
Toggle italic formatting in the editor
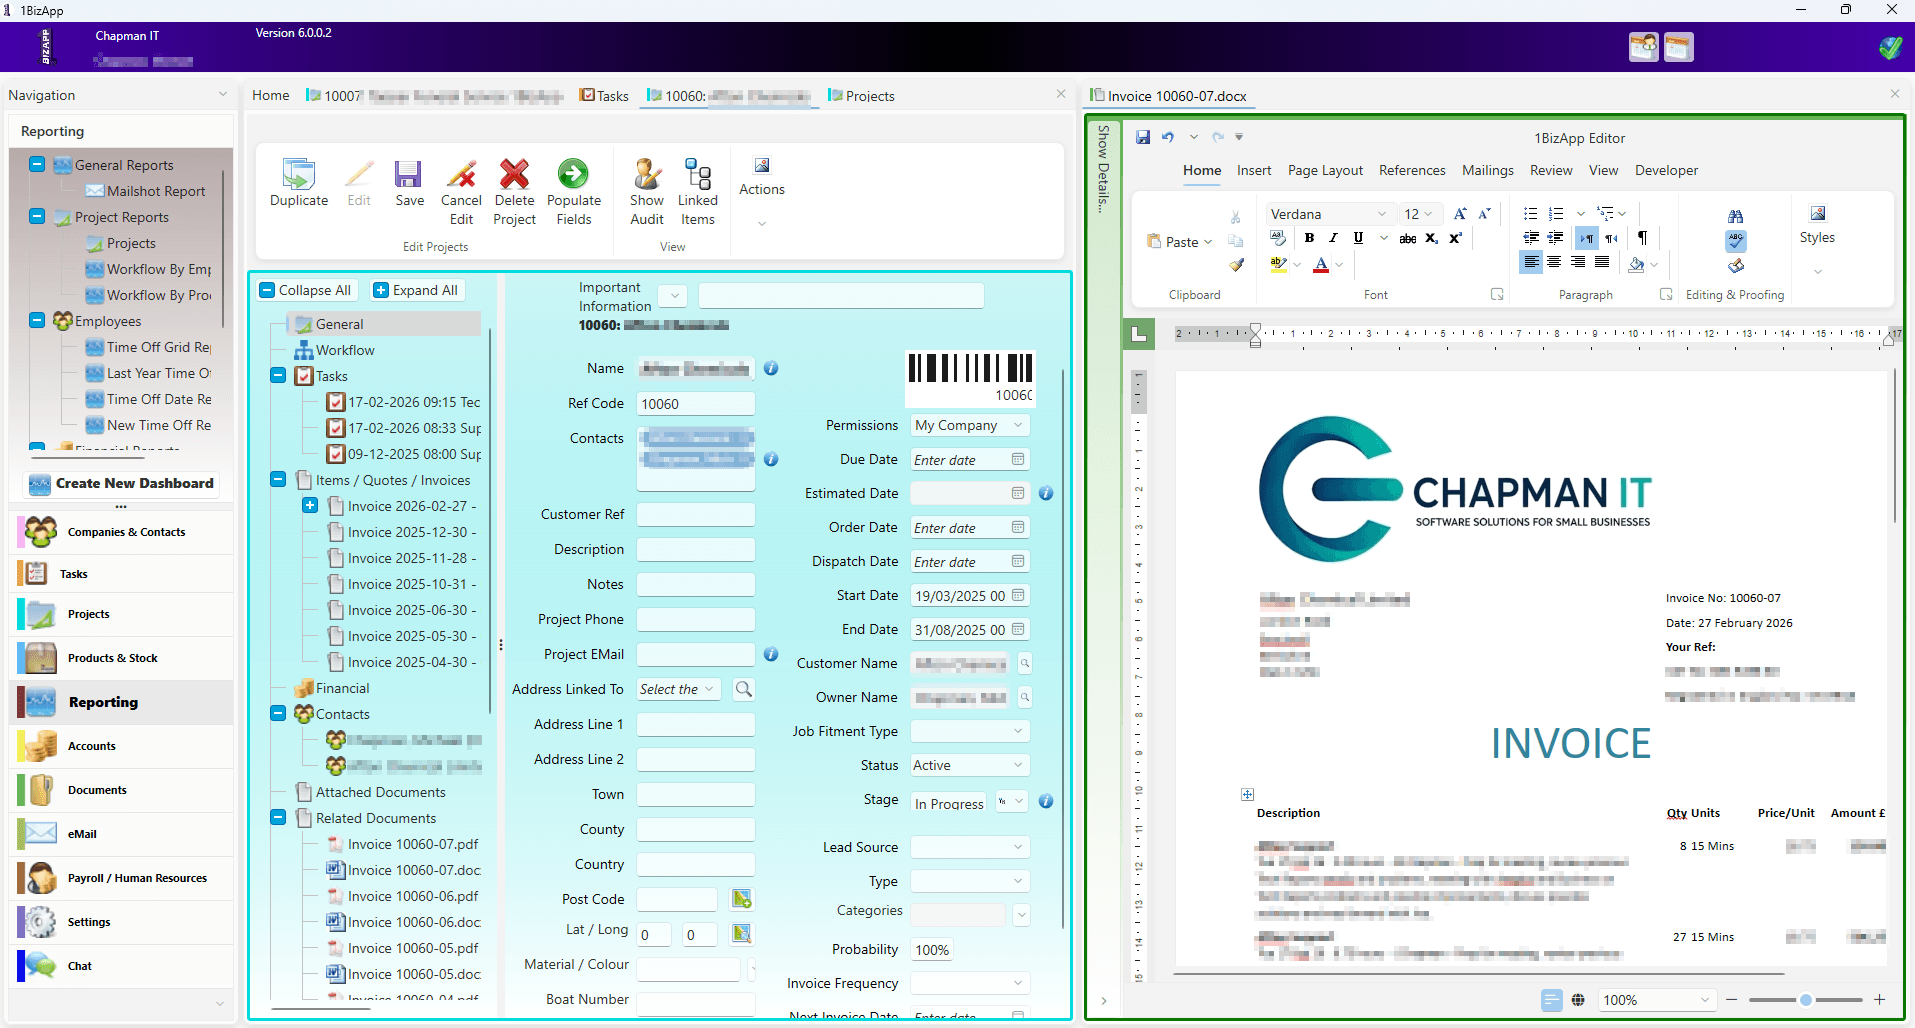click(1333, 238)
